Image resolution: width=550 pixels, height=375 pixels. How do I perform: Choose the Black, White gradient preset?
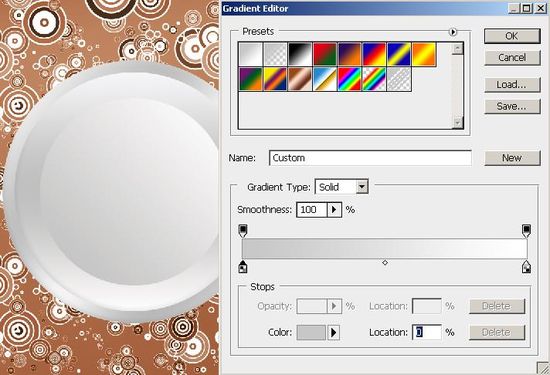[x=300, y=54]
